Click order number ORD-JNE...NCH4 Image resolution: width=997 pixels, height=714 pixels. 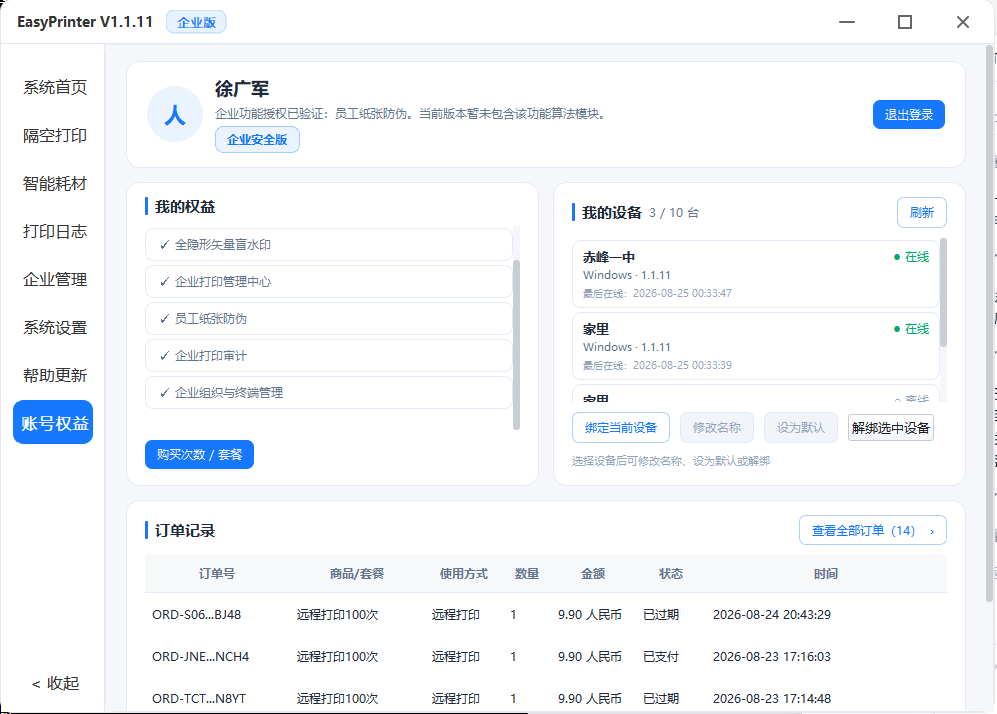(x=200, y=657)
